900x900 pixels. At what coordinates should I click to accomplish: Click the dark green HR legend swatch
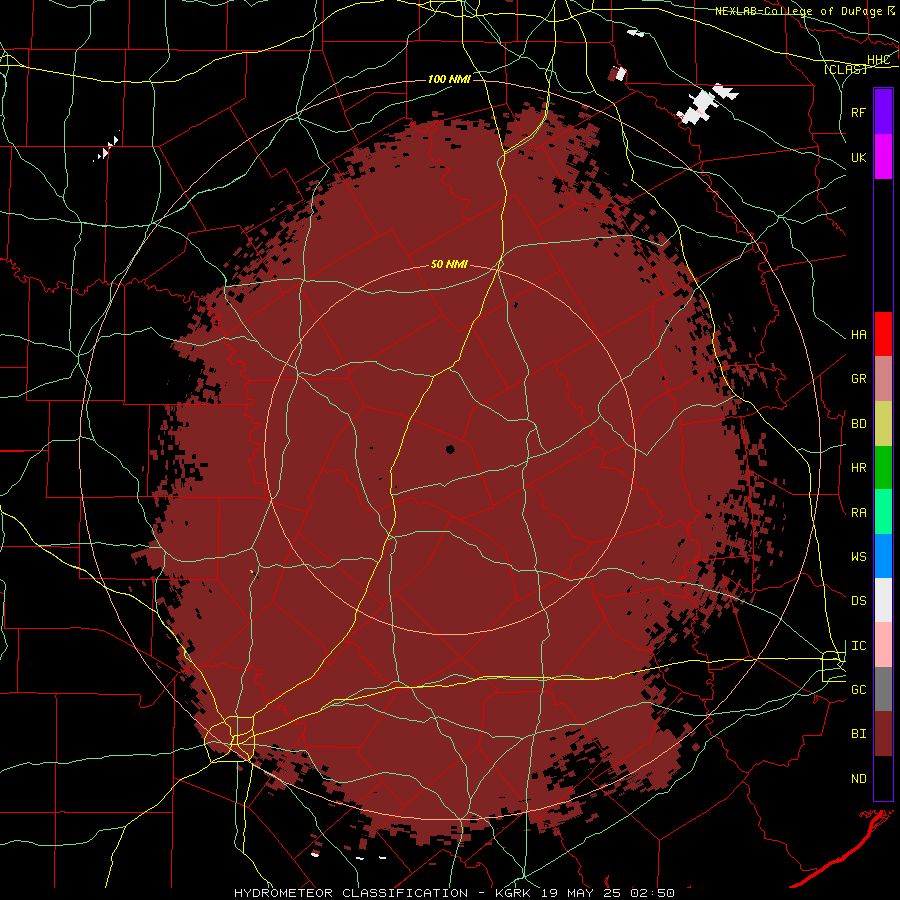pyautogui.click(x=883, y=468)
